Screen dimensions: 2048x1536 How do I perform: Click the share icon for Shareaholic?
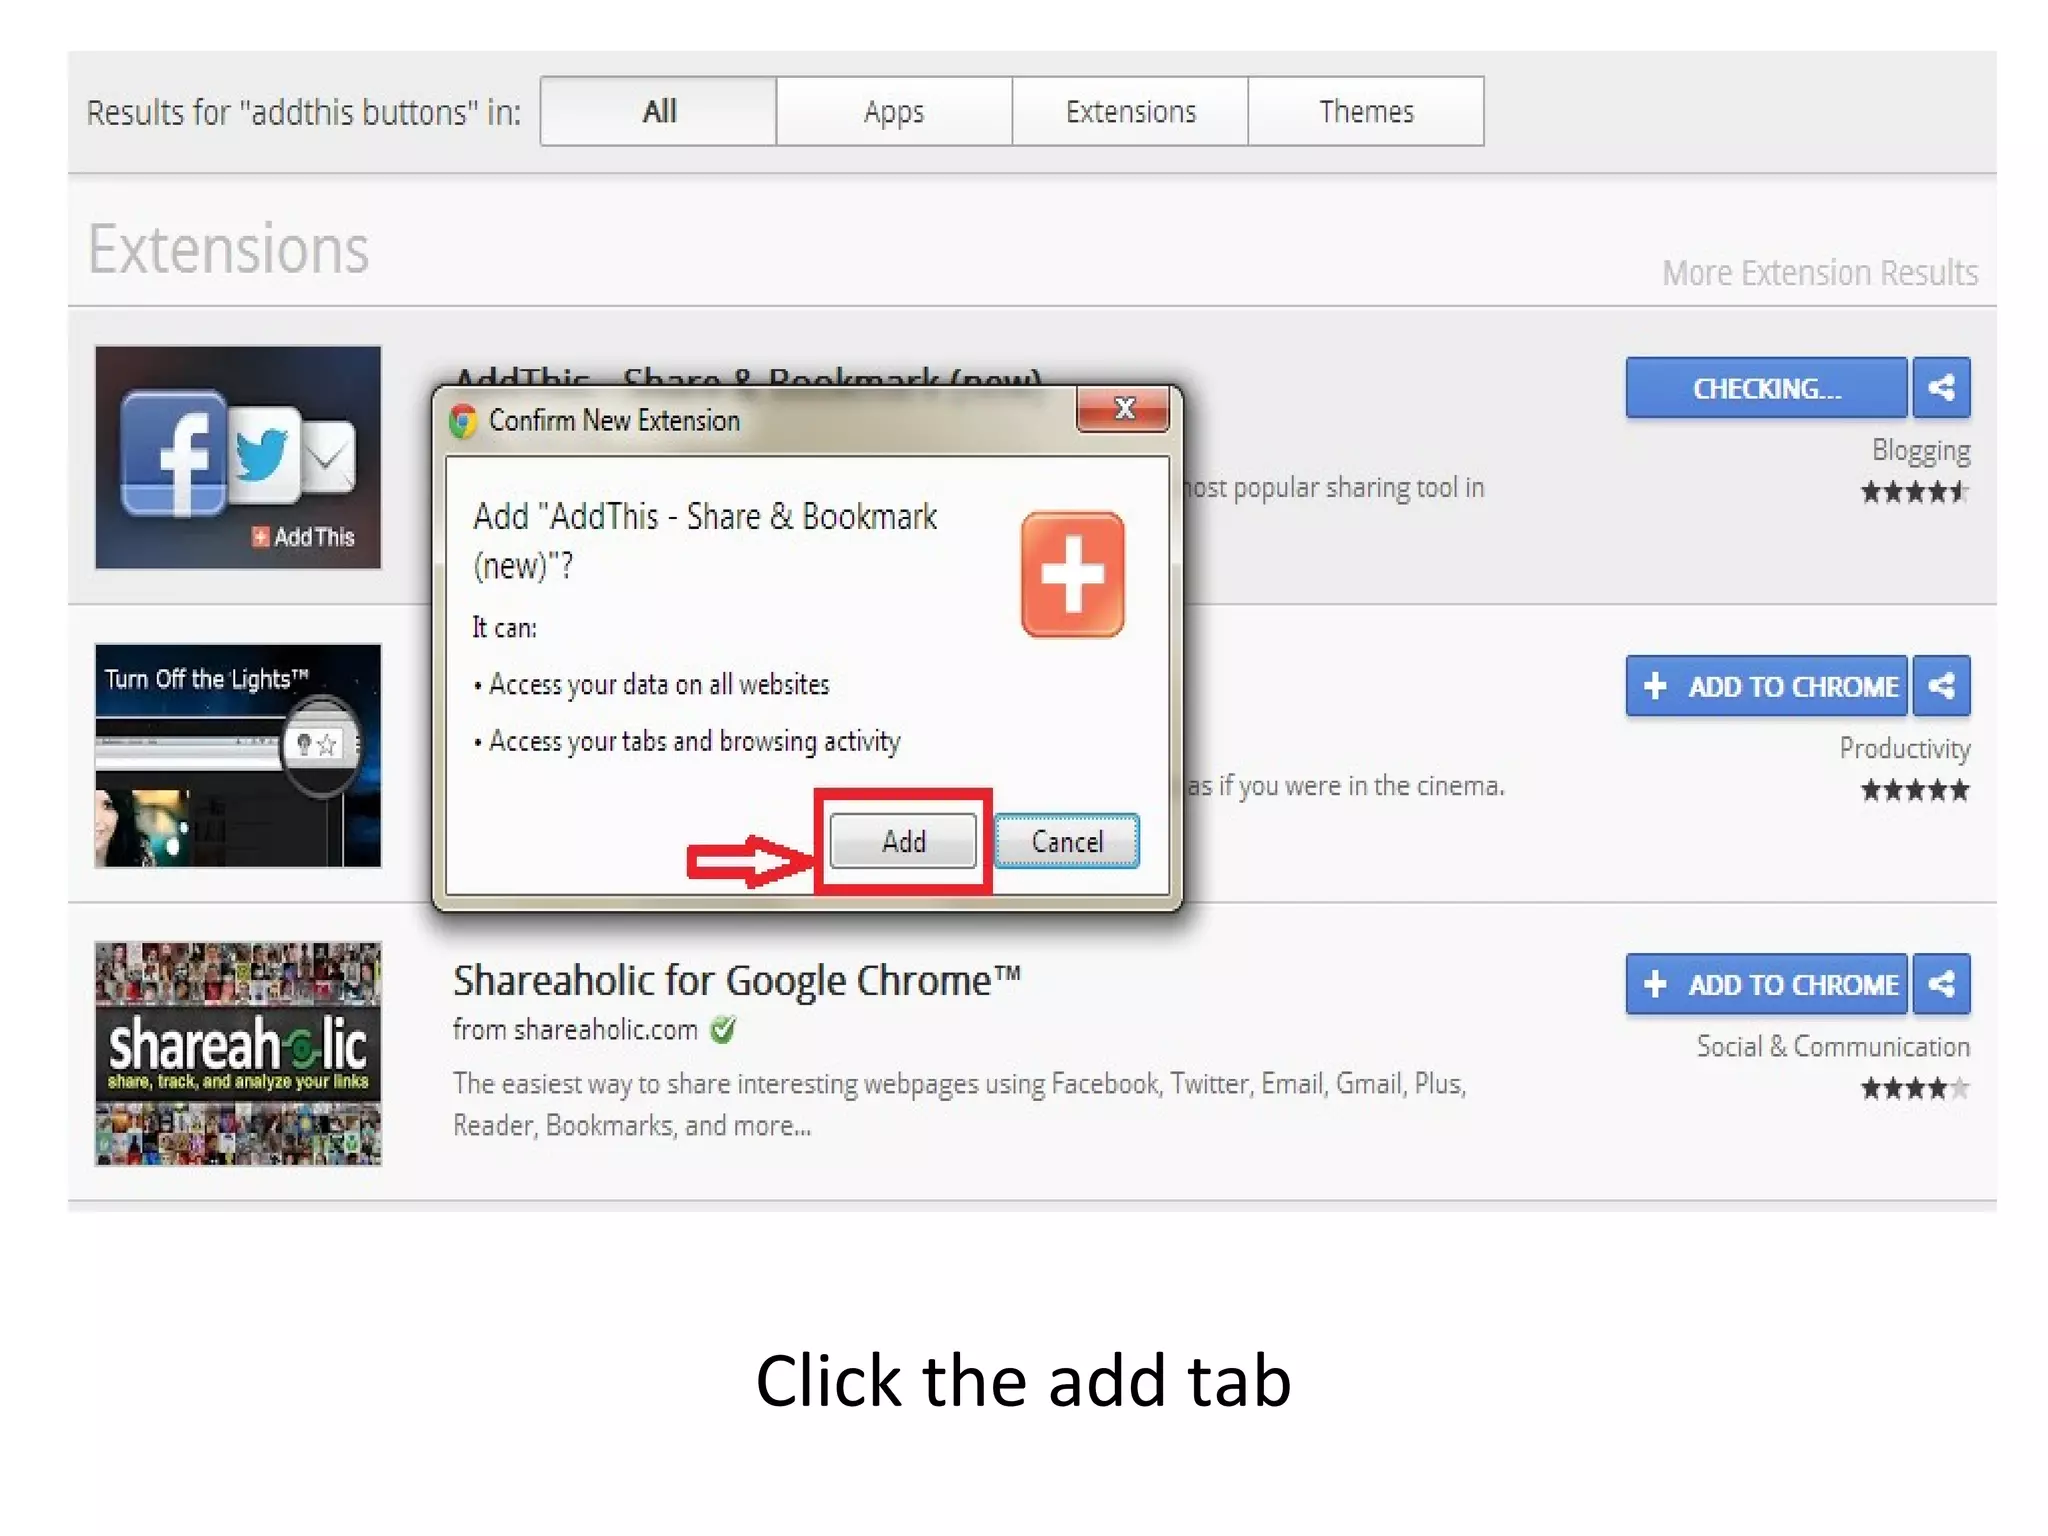1941,984
